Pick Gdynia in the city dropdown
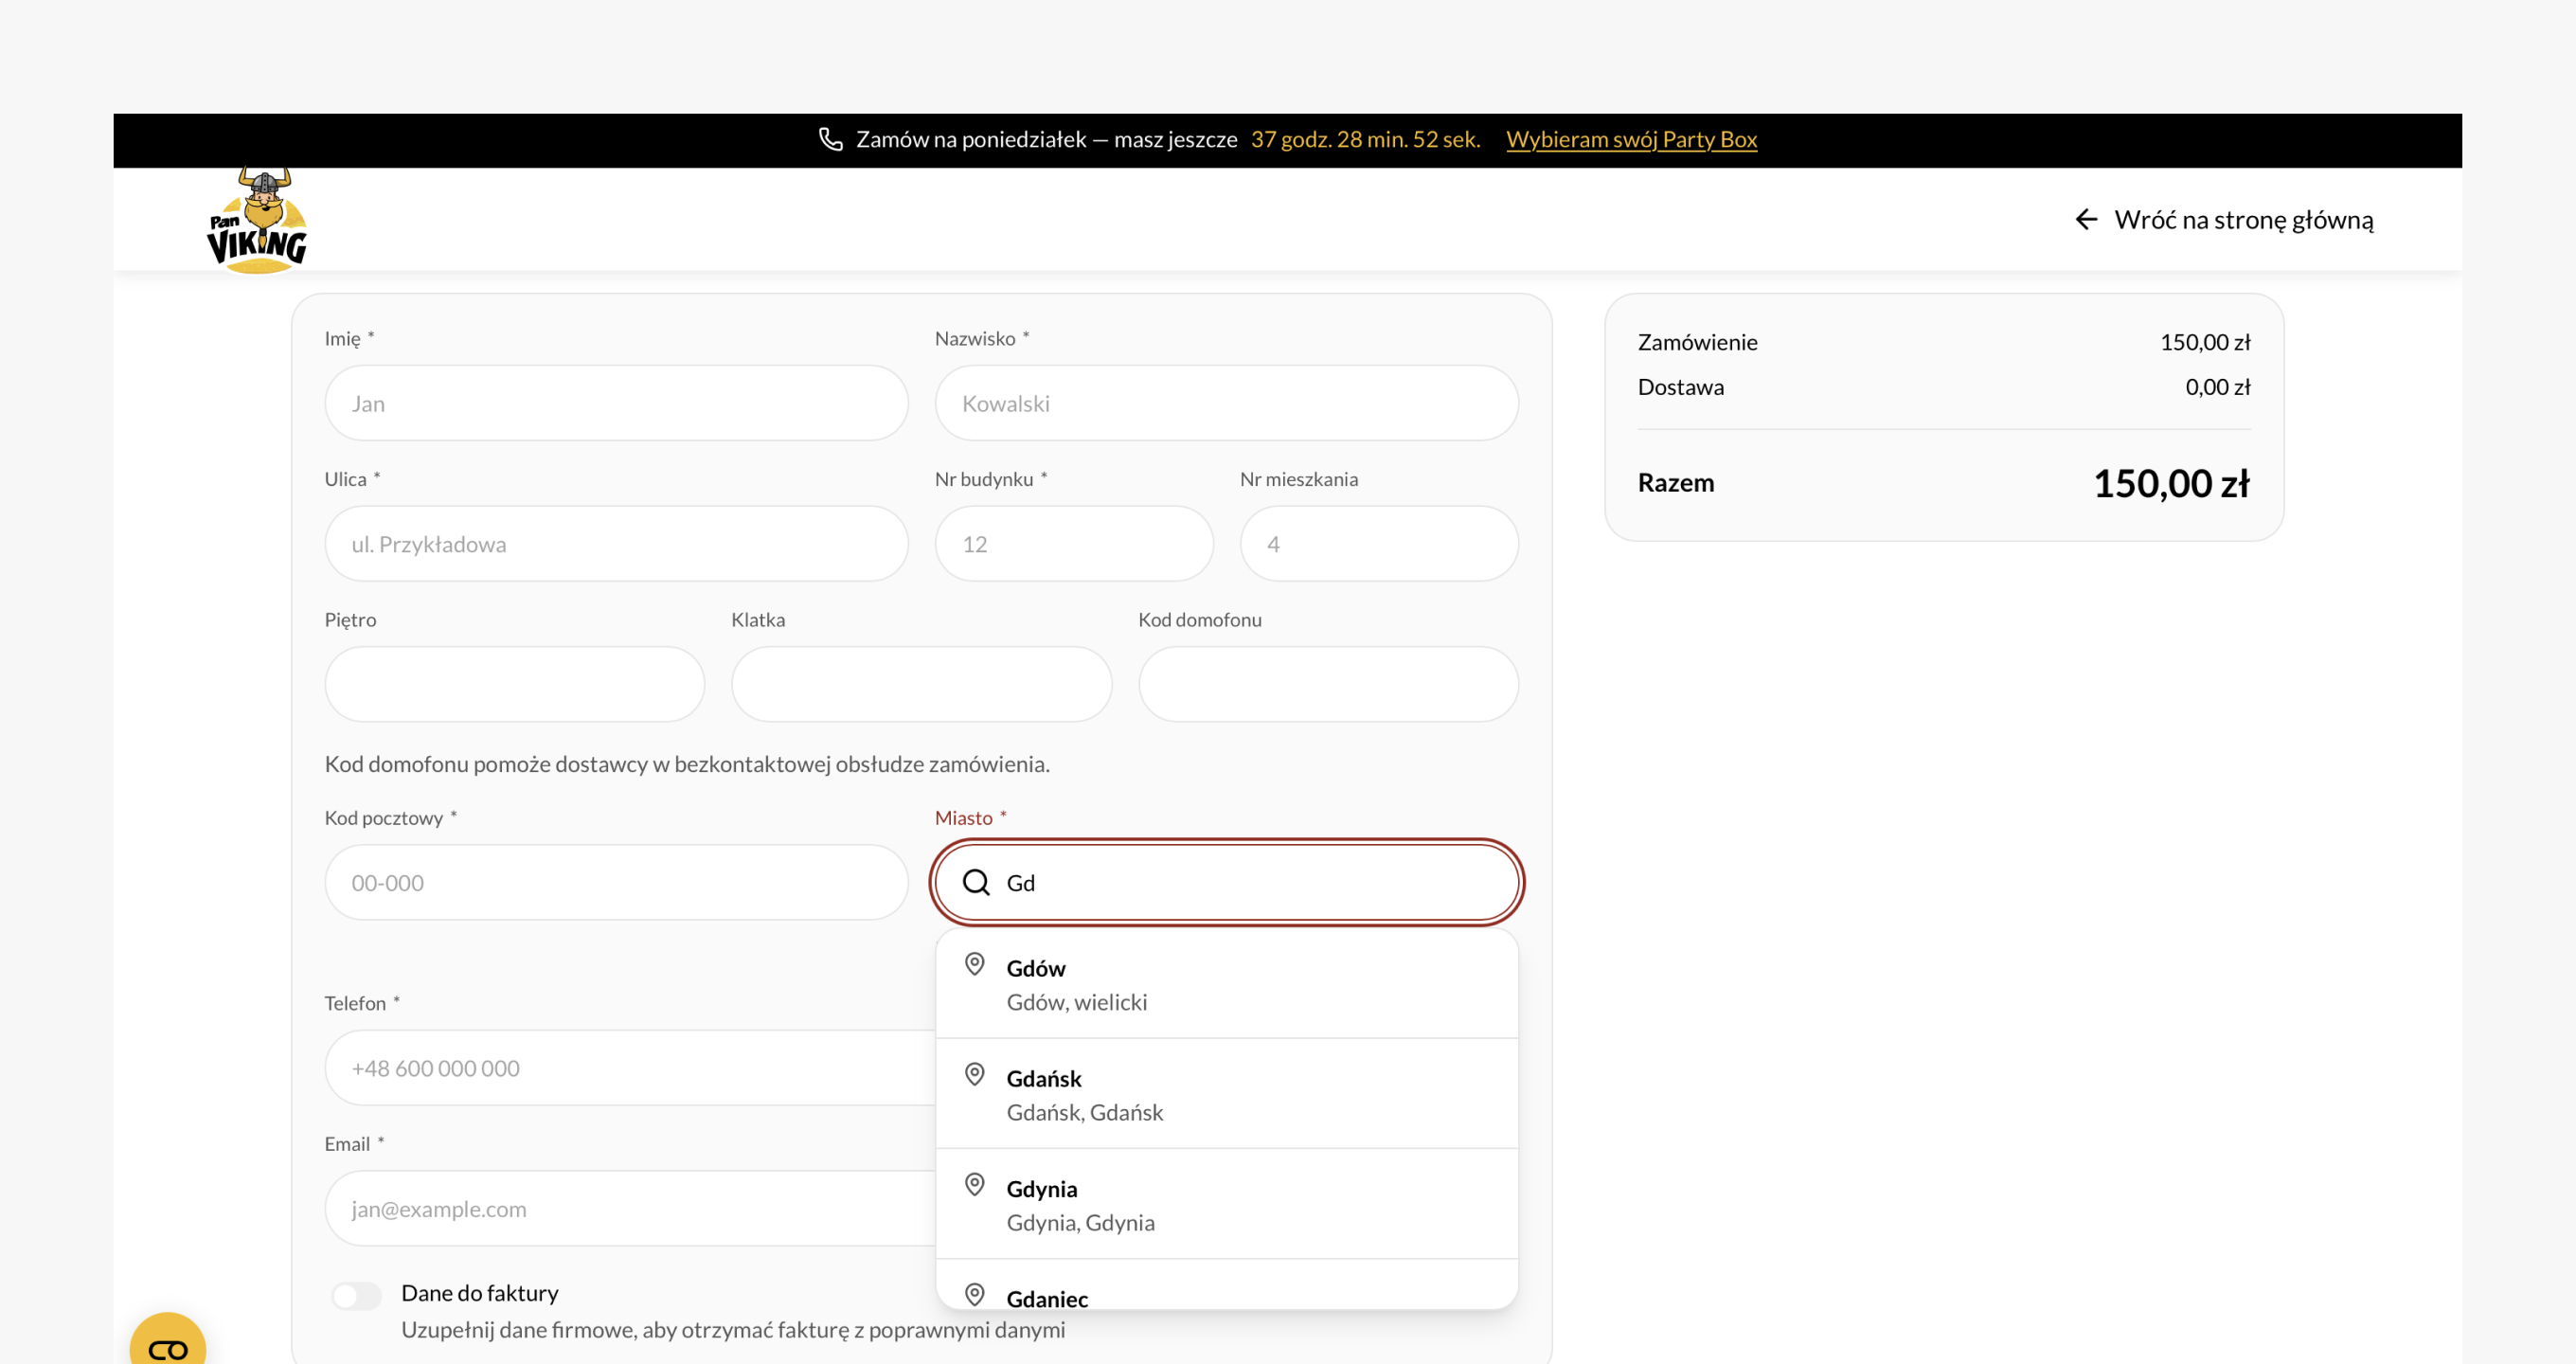Screen dimensions: 2576x1364 [1226, 1204]
